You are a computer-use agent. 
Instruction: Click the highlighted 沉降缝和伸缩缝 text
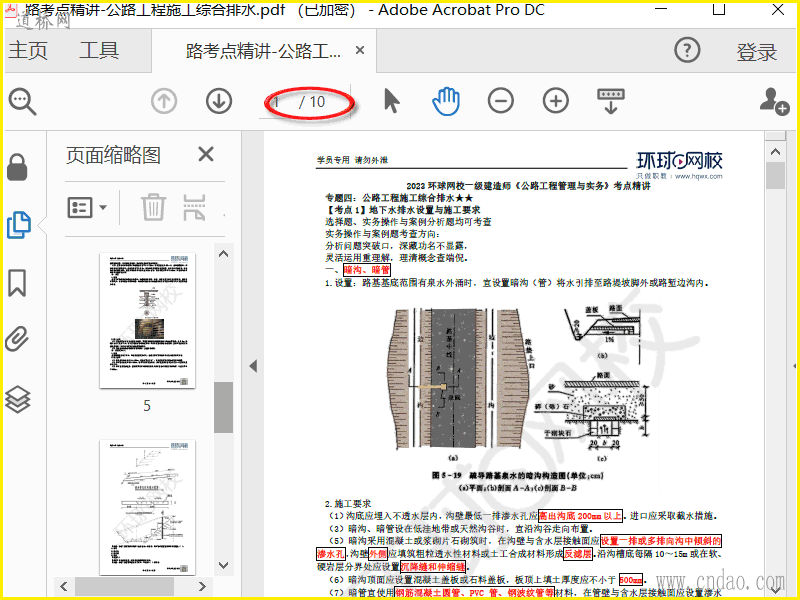pos(433,566)
